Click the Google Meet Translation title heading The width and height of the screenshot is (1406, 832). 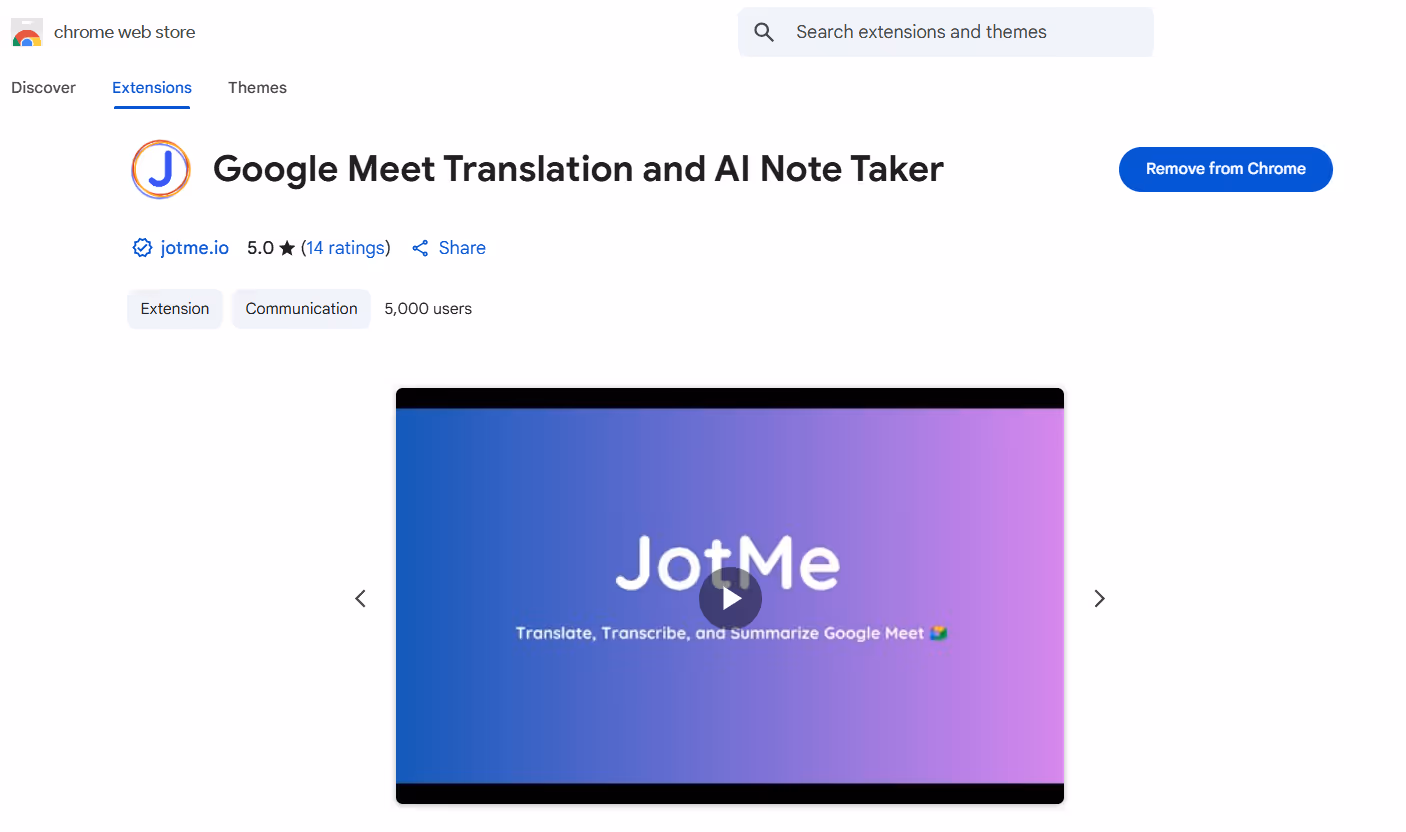[578, 169]
